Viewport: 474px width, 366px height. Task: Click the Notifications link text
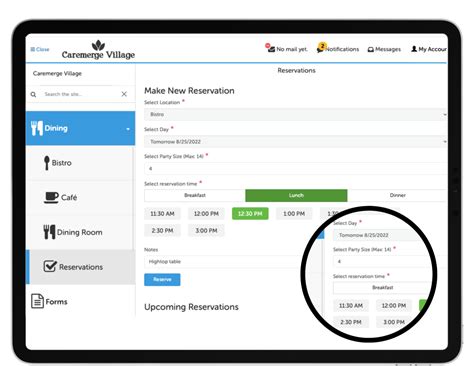coord(342,49)
